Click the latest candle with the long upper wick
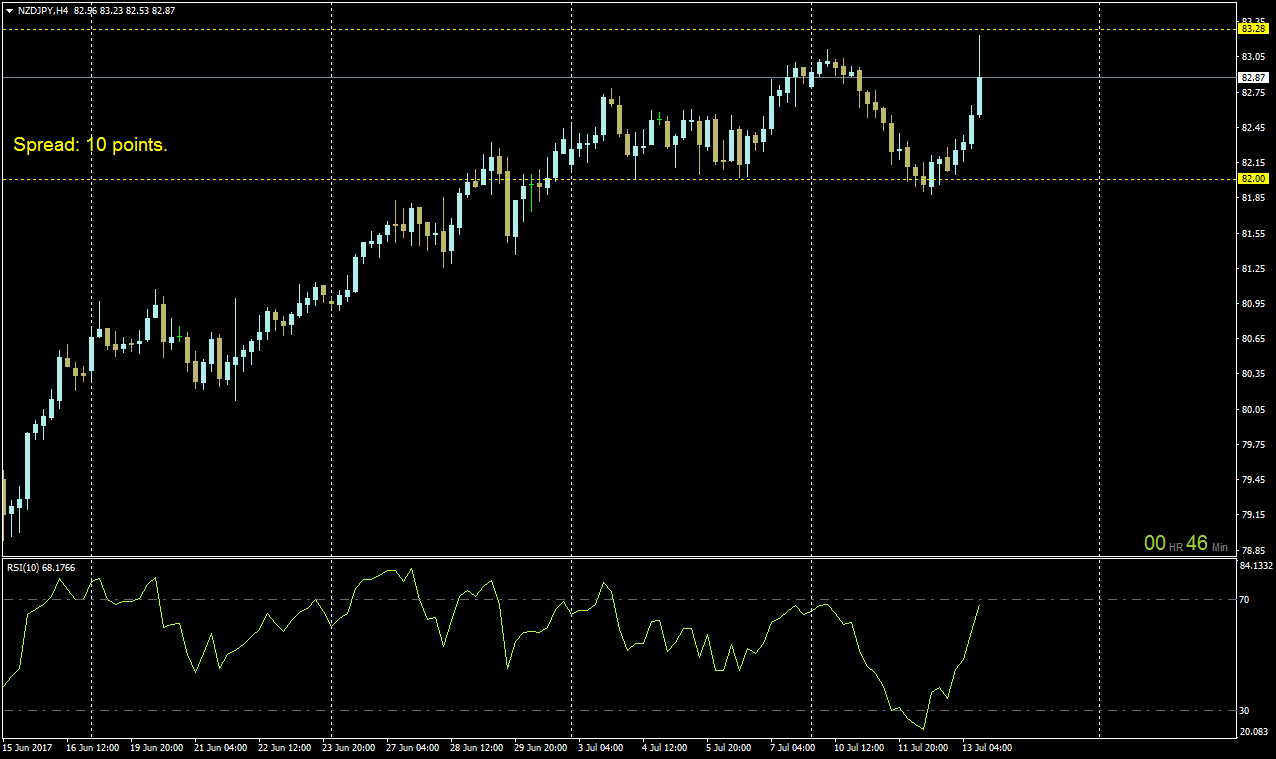 980,95
